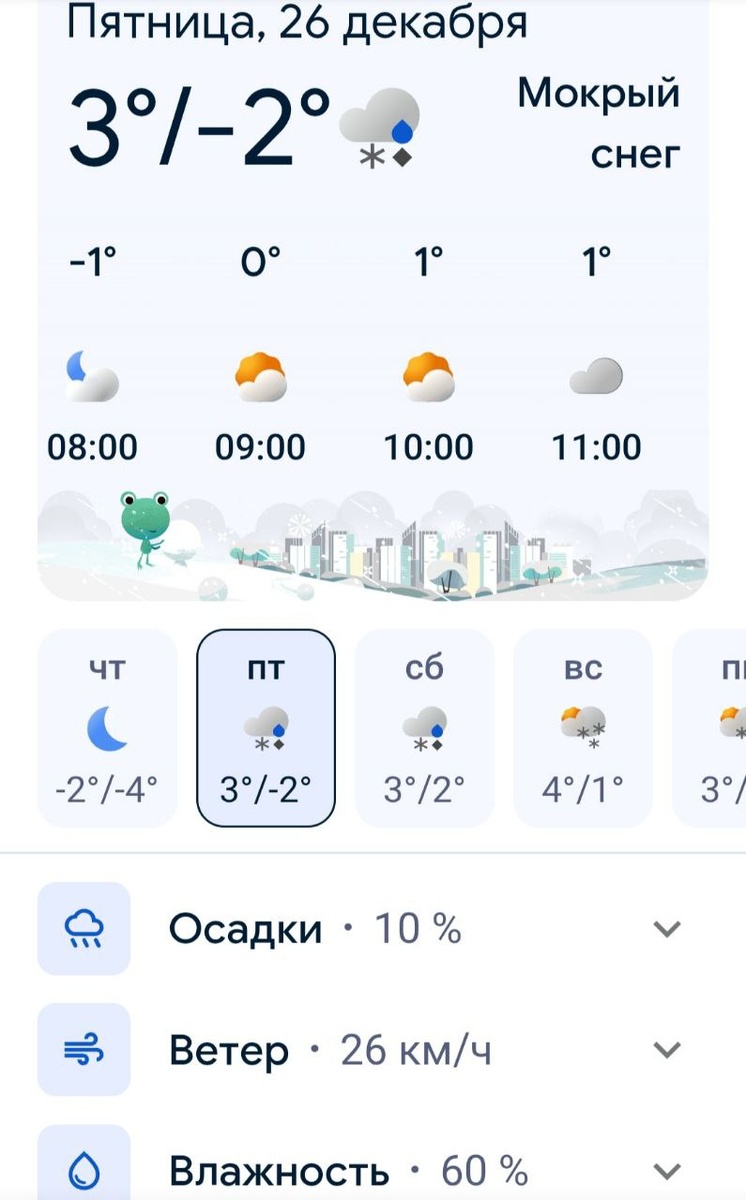
Task: Tap the precipitation rain cloud icon
Action: [x=84, y=929]
